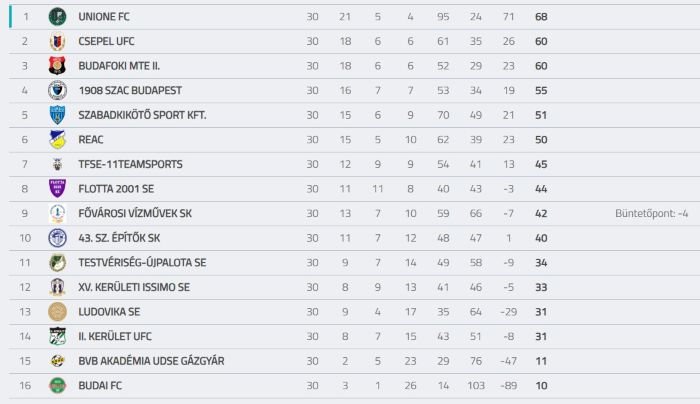Image resolution: width=700 pixels, height=404 pixels.
Task: Open the Testvériség-Újpalota SE team link
Action: (x=142, y=262)
